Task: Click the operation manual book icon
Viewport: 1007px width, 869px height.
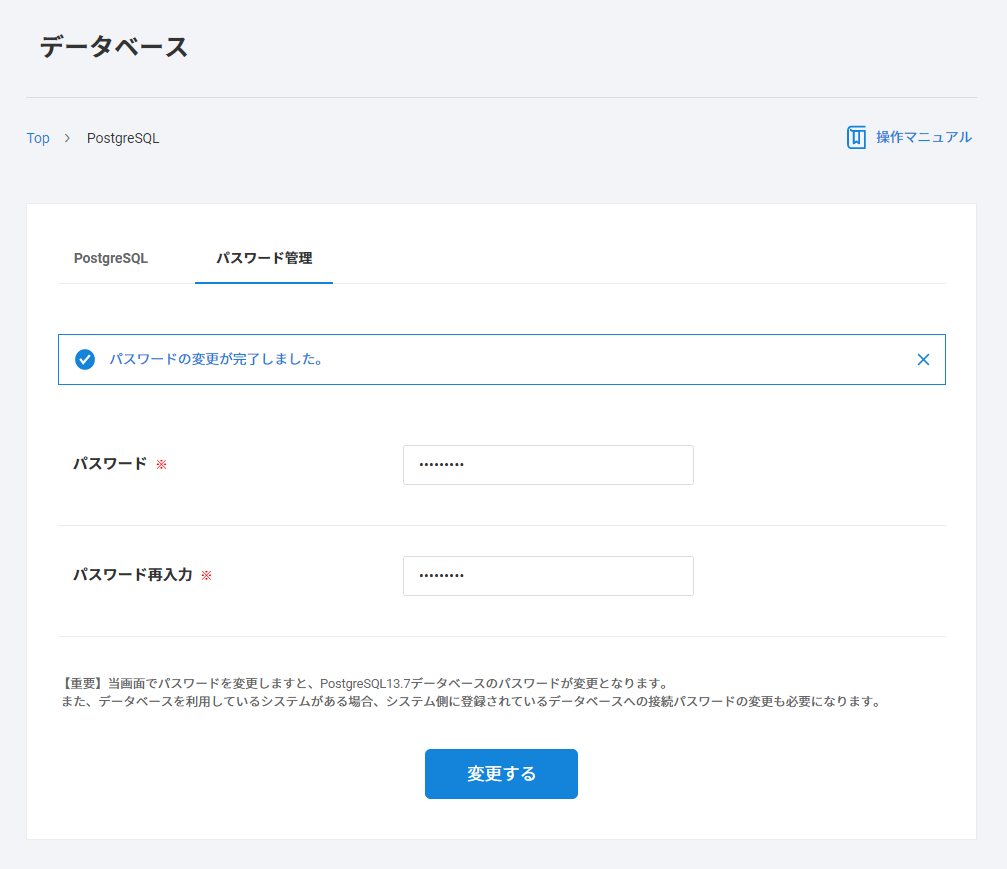Action: pyautogui.click(x=856, y=138)
